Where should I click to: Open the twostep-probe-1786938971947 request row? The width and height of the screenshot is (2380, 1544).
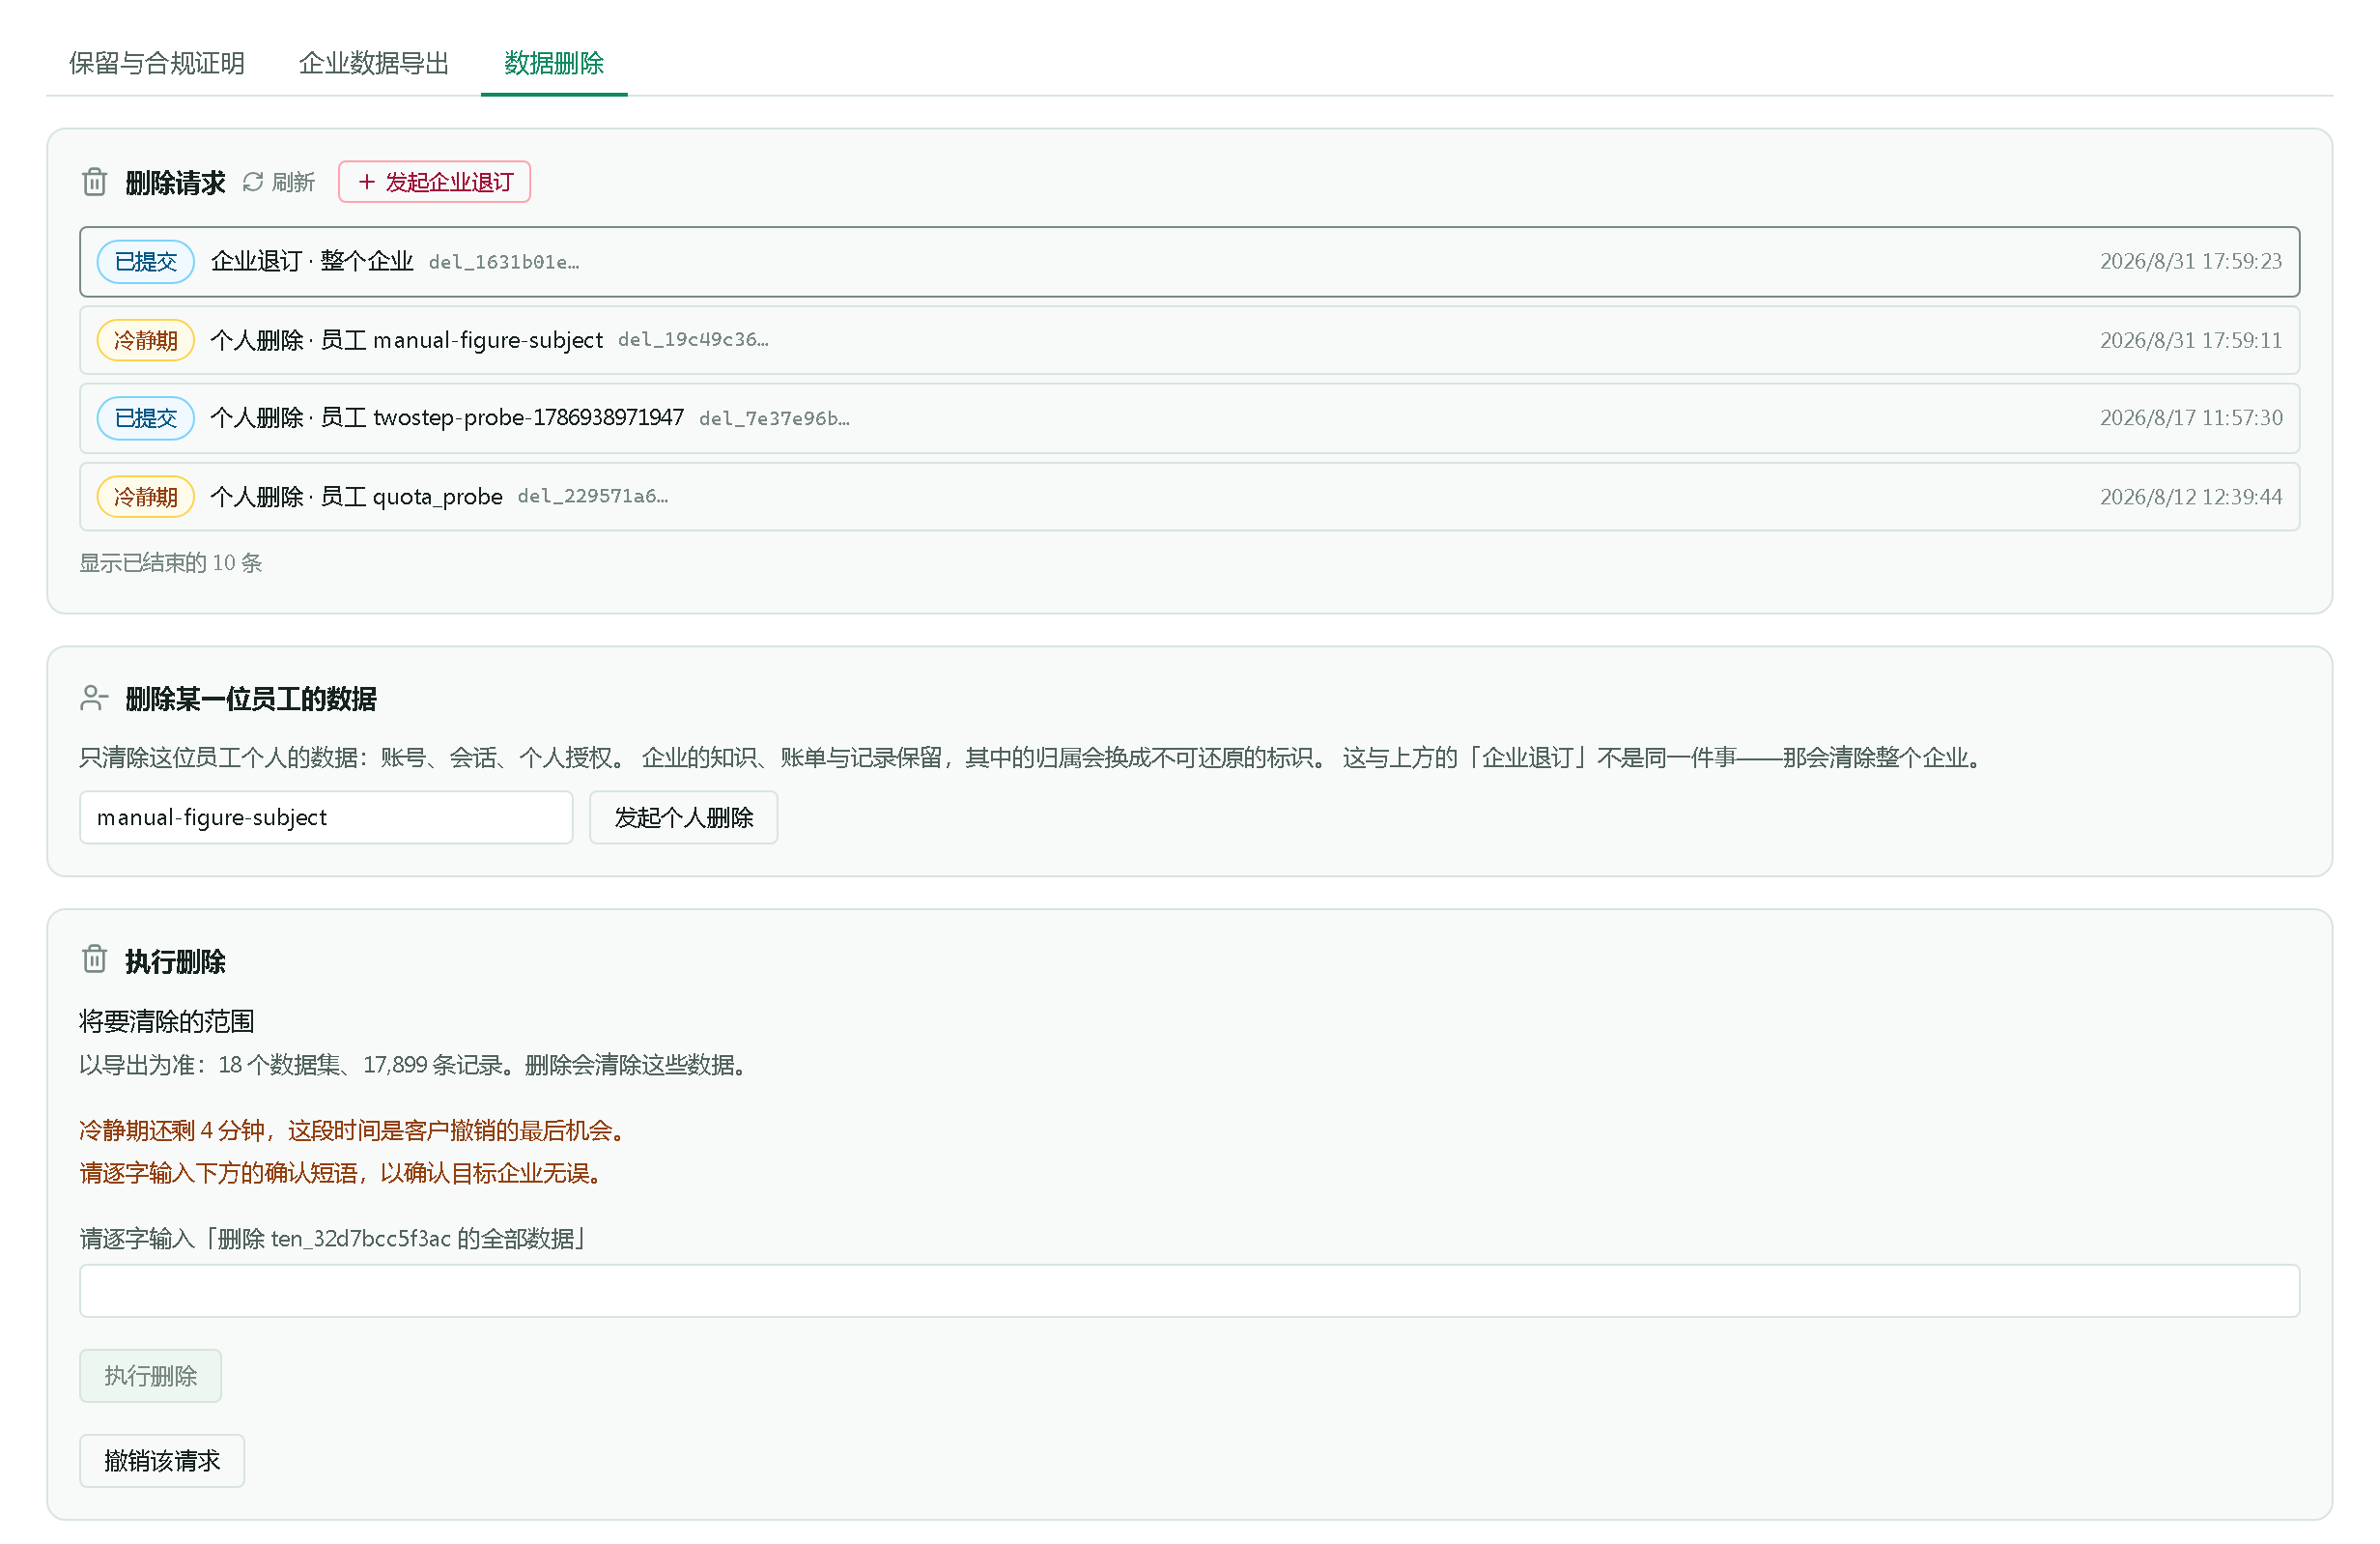tap(1189, 418)
